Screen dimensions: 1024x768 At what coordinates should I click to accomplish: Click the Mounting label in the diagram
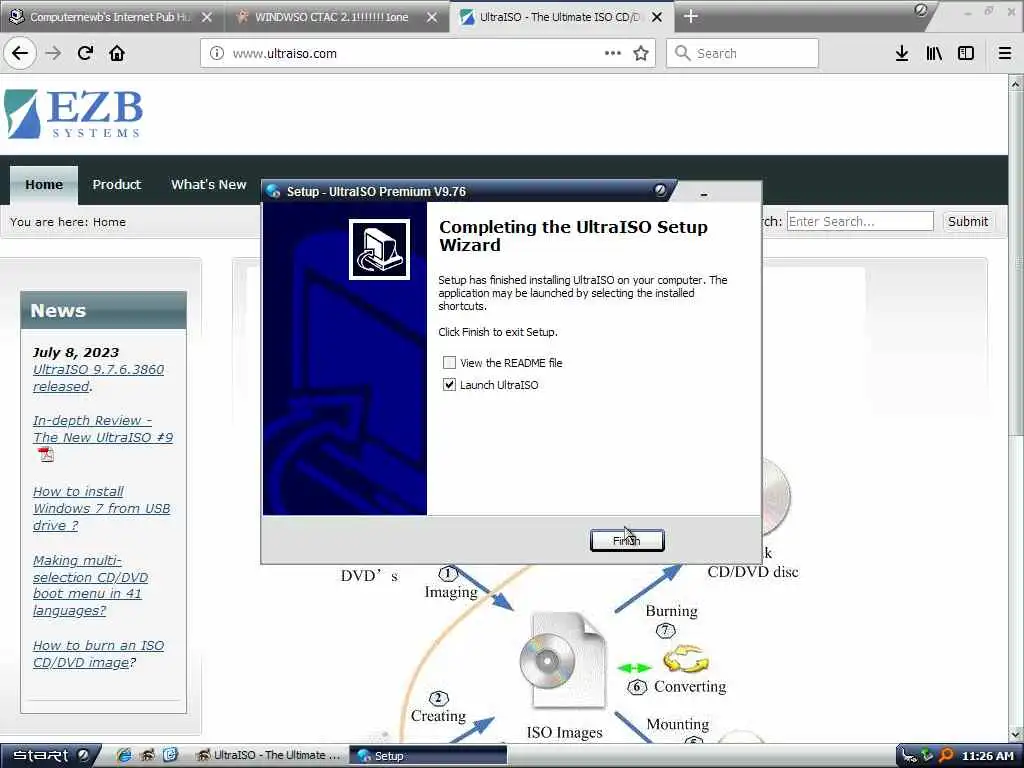click(677, 724)
